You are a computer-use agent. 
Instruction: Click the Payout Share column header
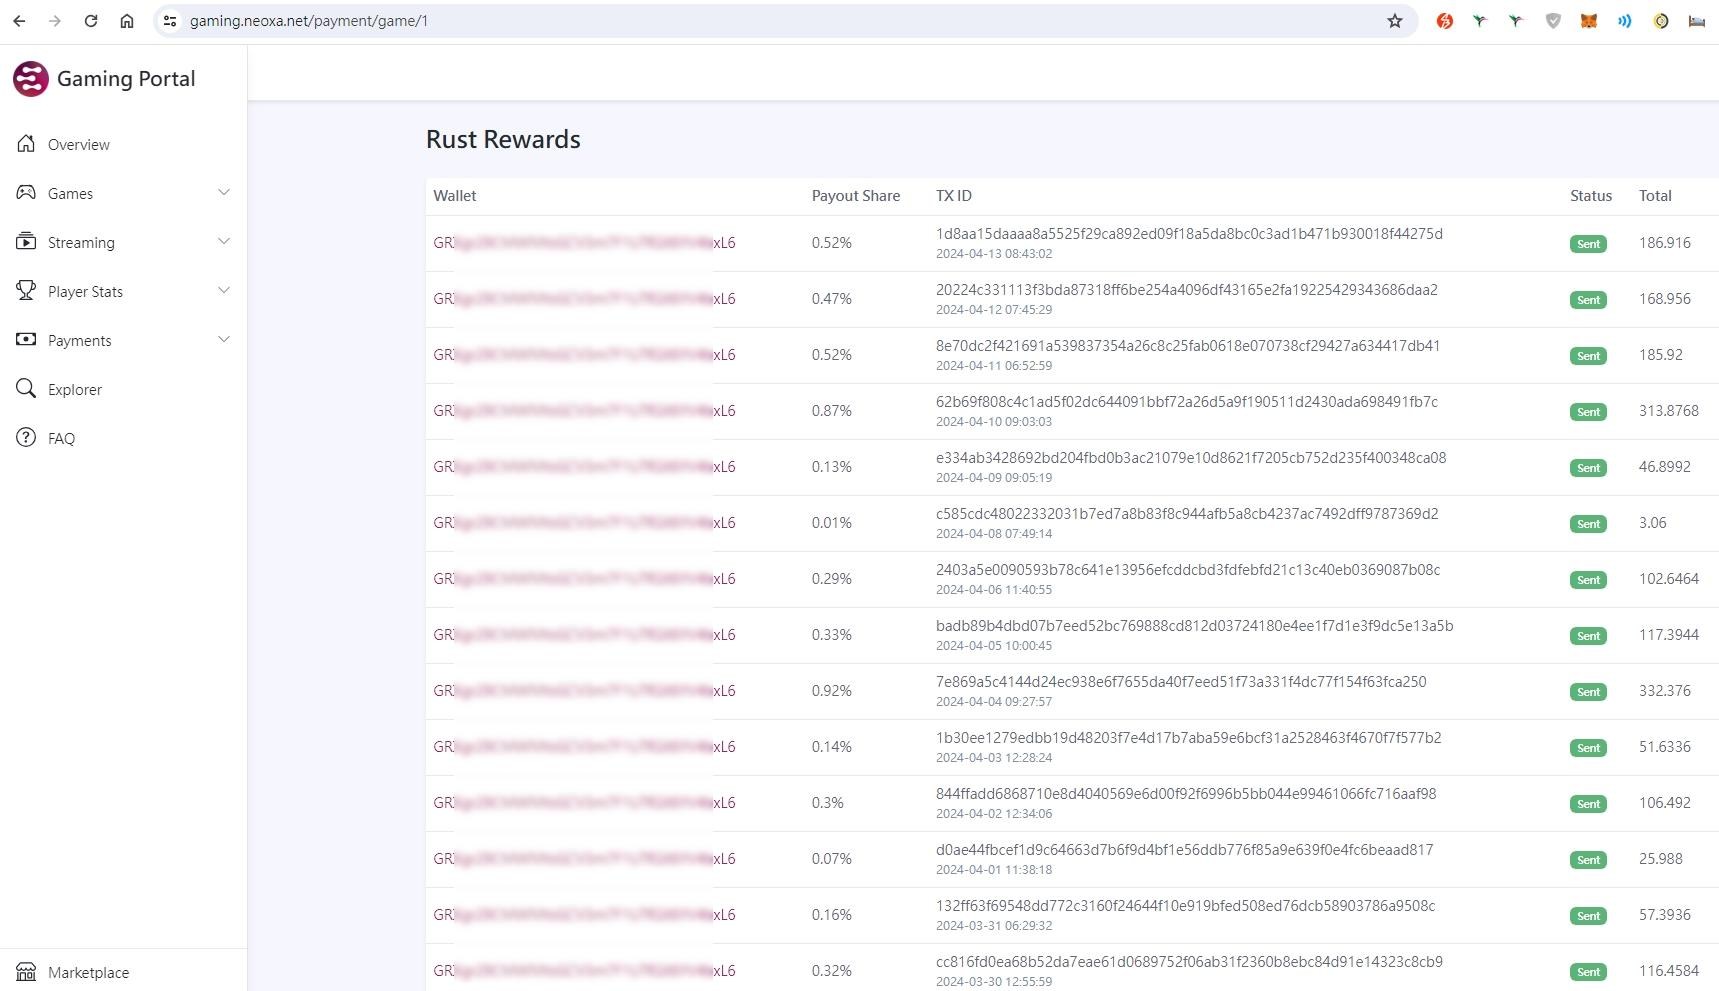point(856,196)
